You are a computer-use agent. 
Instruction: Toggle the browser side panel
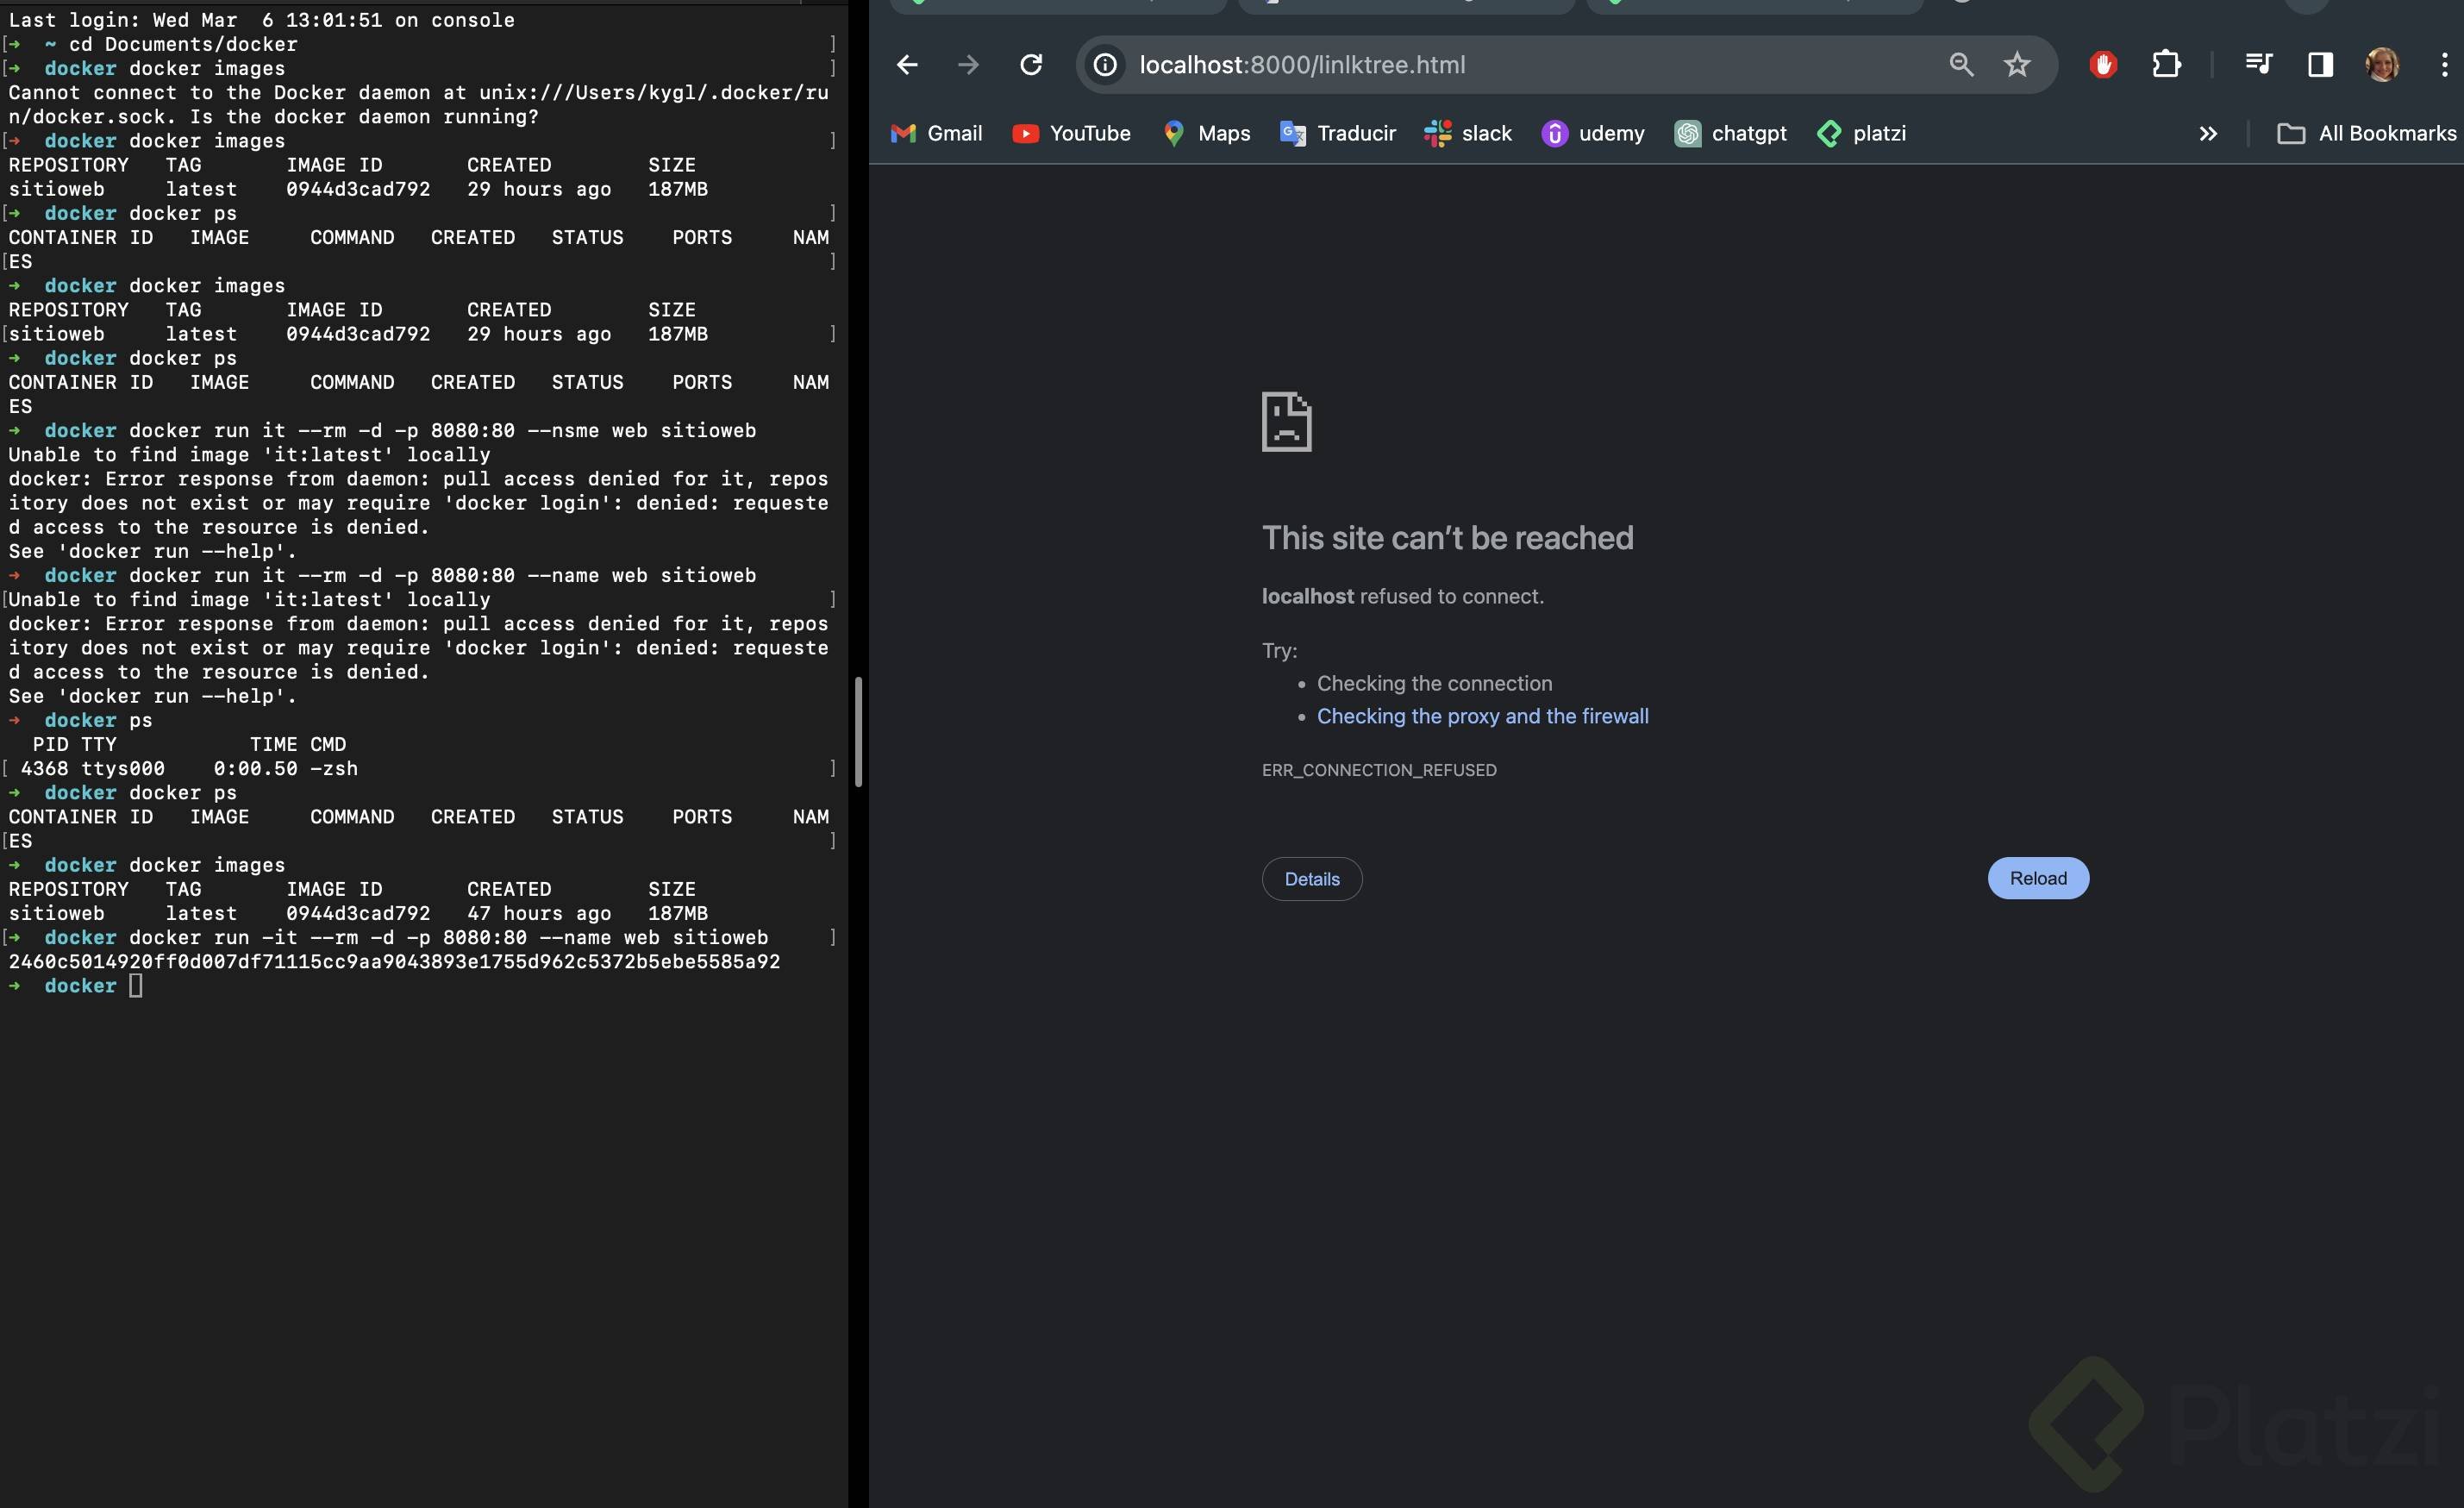click(x=2320, y=65)
